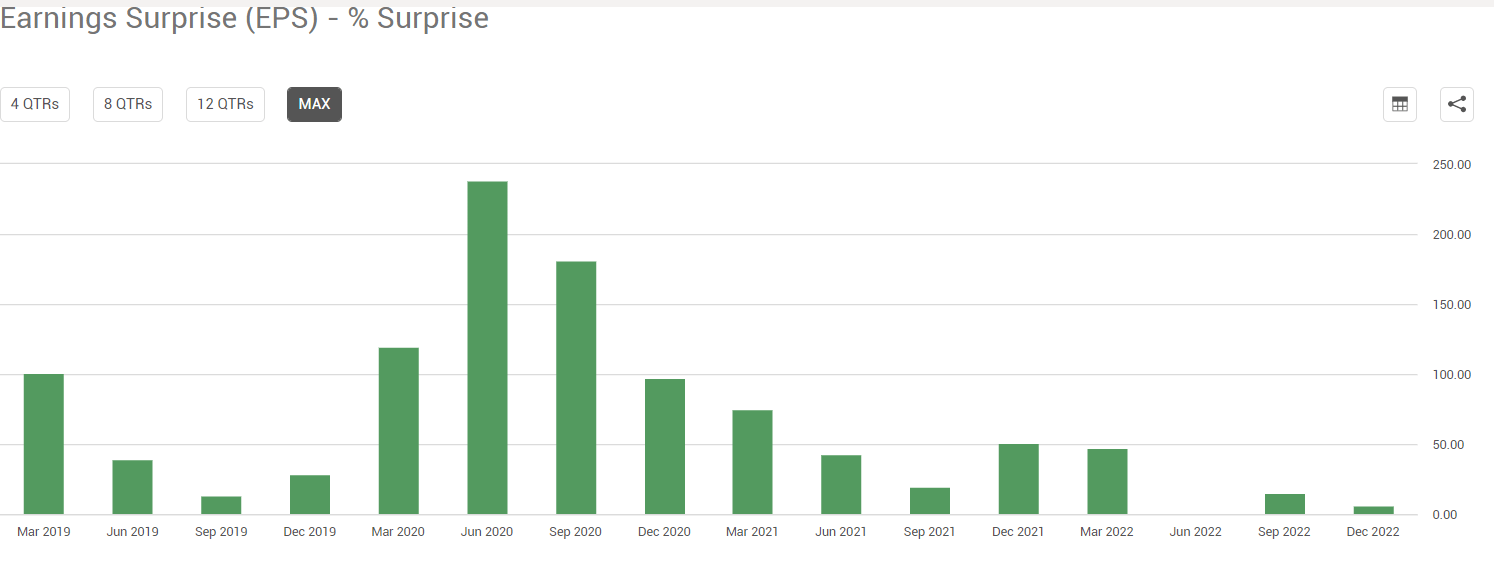Click the share chart icon
This screenshot has height=564, width=1494.
1457,104
